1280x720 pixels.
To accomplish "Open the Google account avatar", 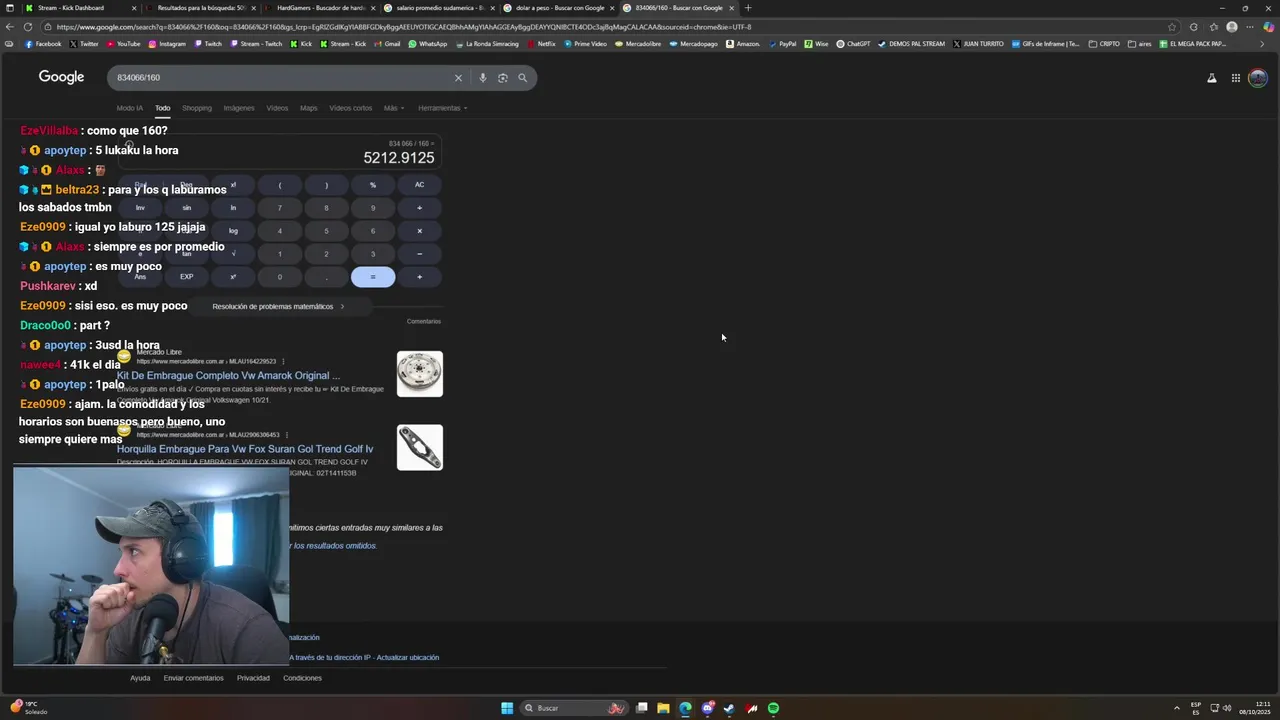I will coord(1258,78).
